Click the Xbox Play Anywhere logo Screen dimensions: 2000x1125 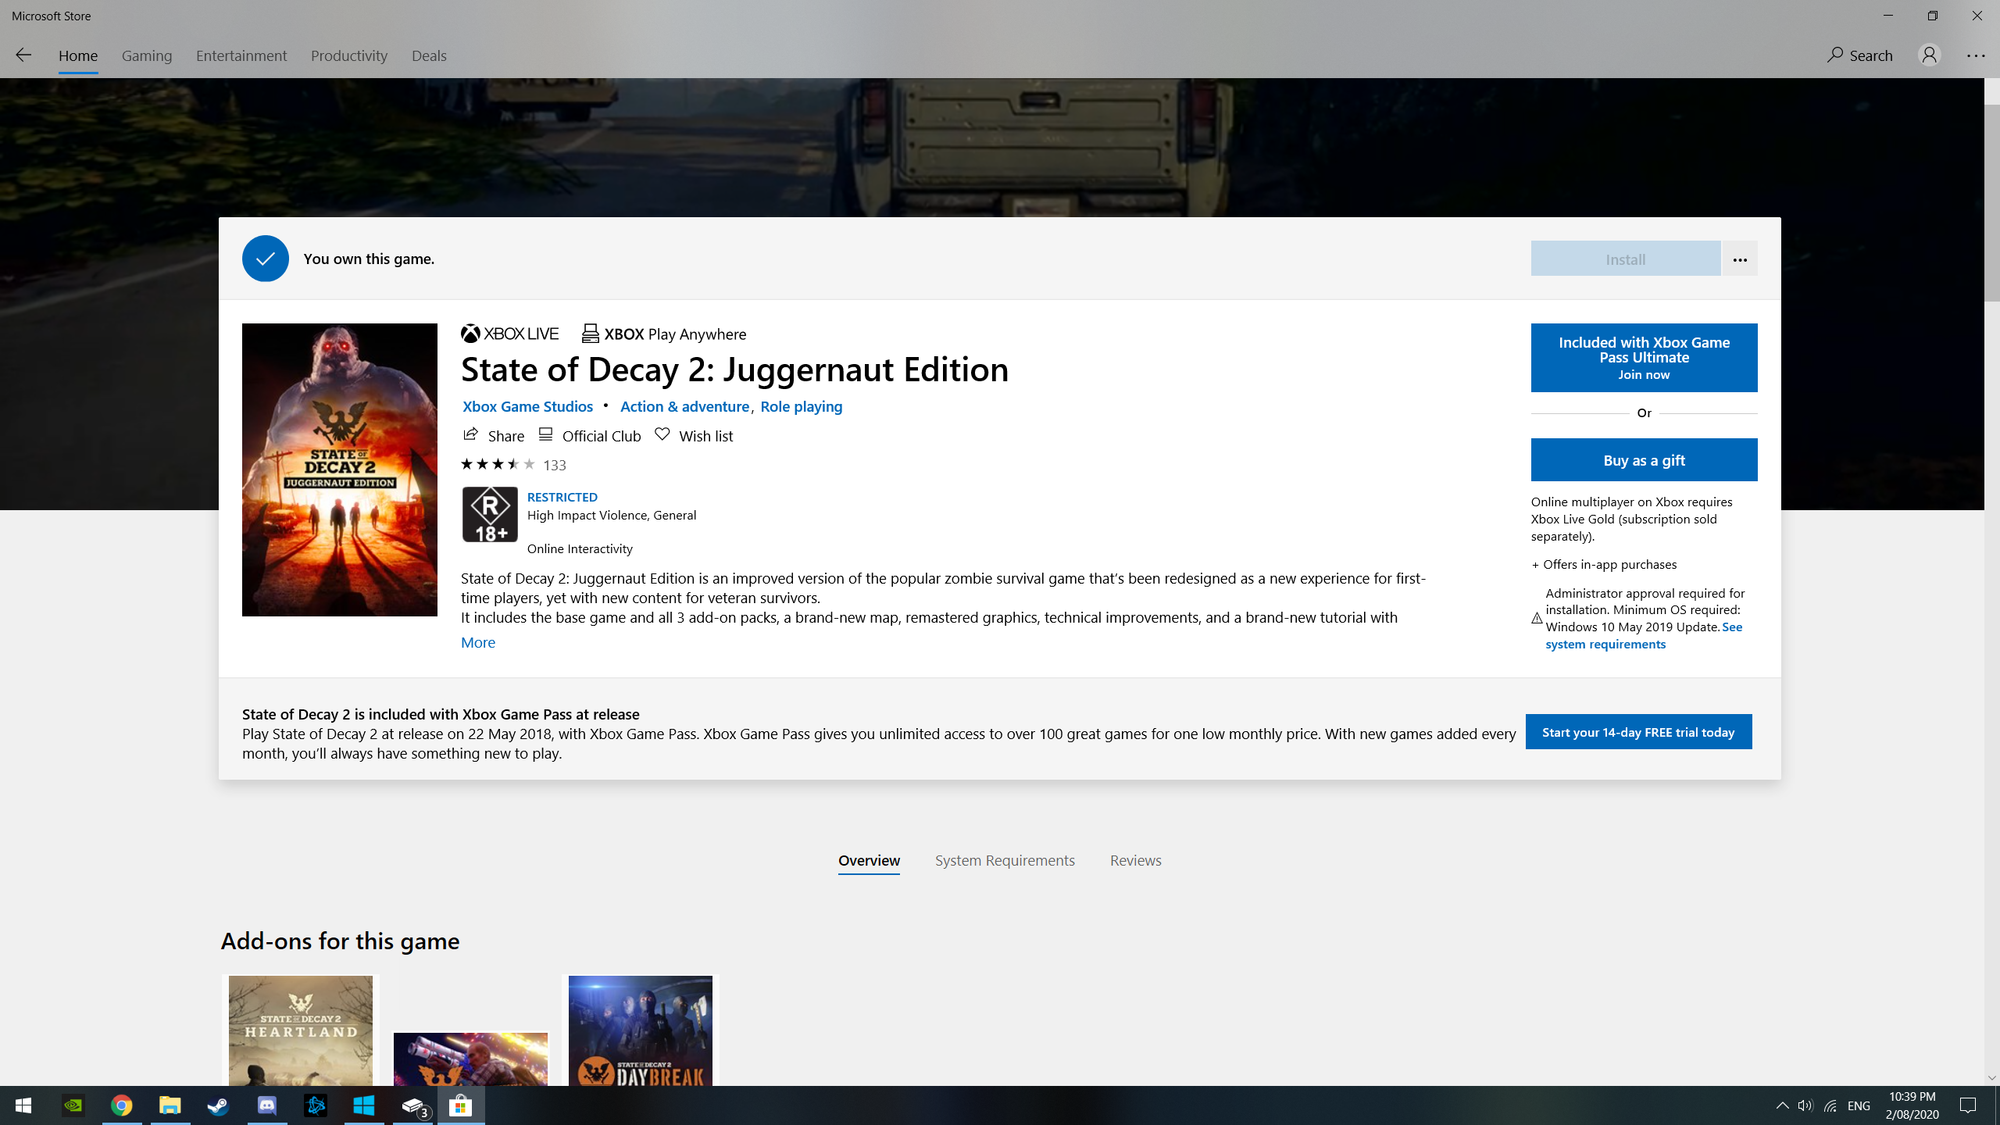point(664,334)
